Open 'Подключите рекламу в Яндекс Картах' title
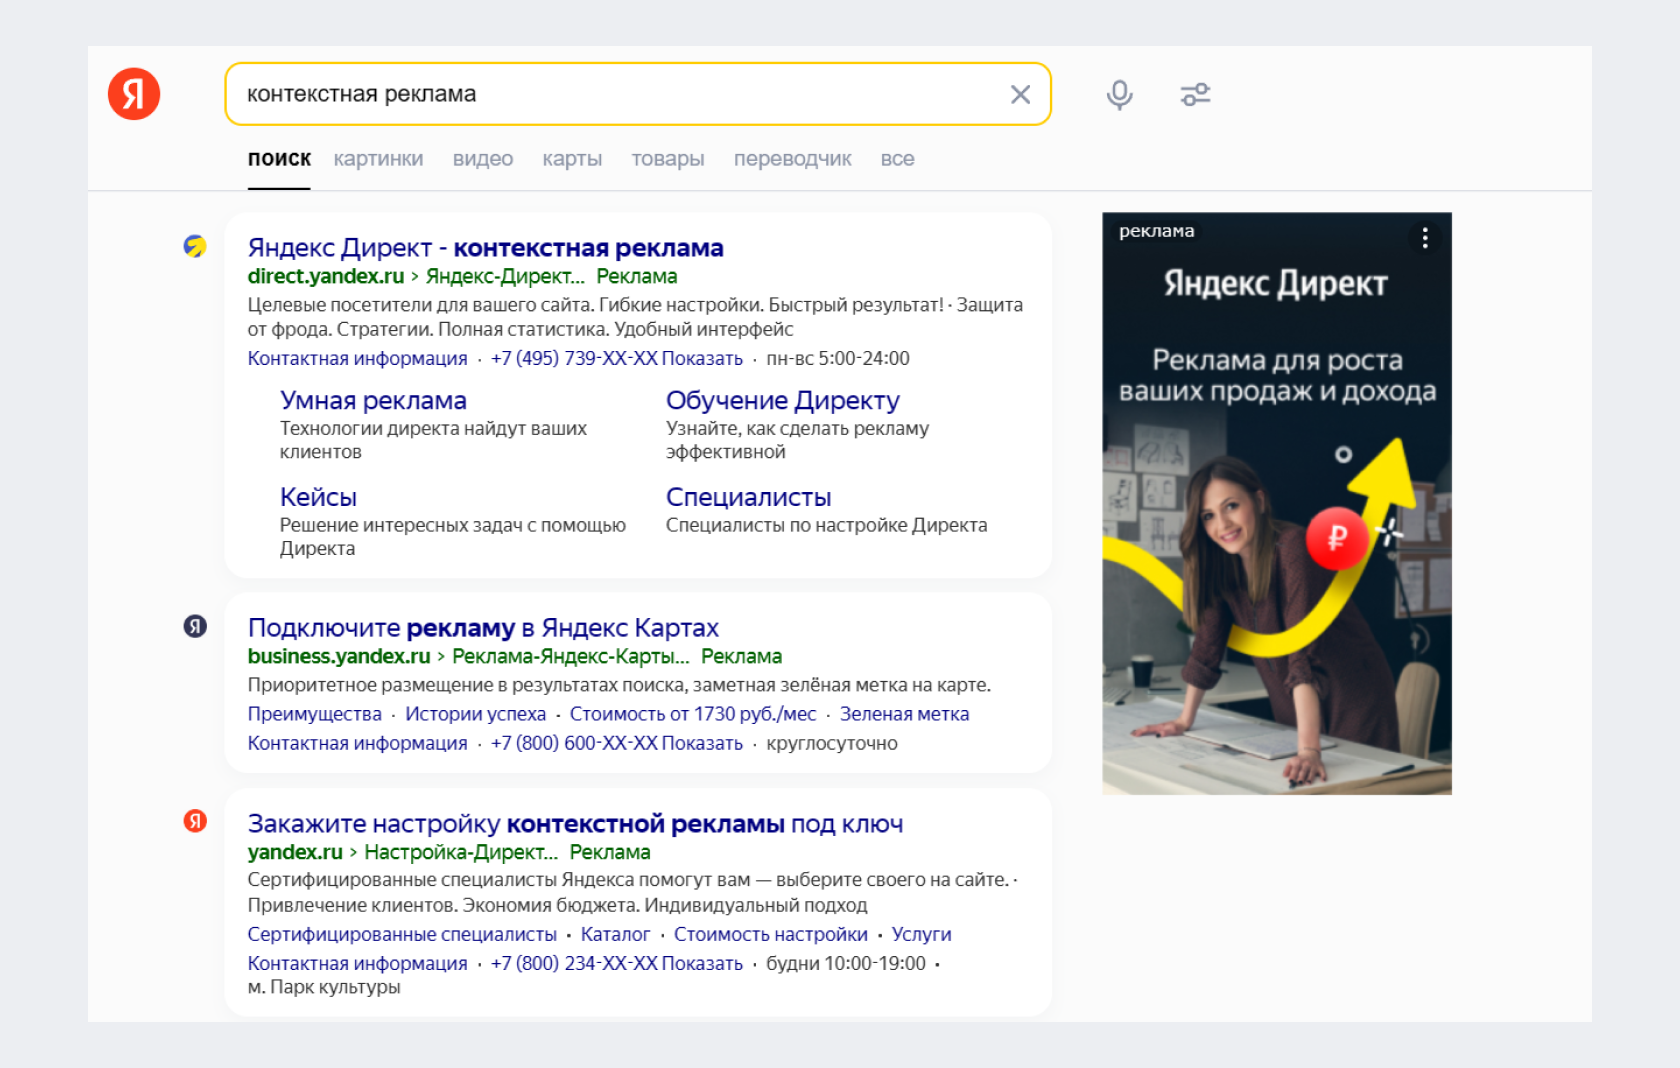Screen dimensions: 1680x1068 coord(483,628)
